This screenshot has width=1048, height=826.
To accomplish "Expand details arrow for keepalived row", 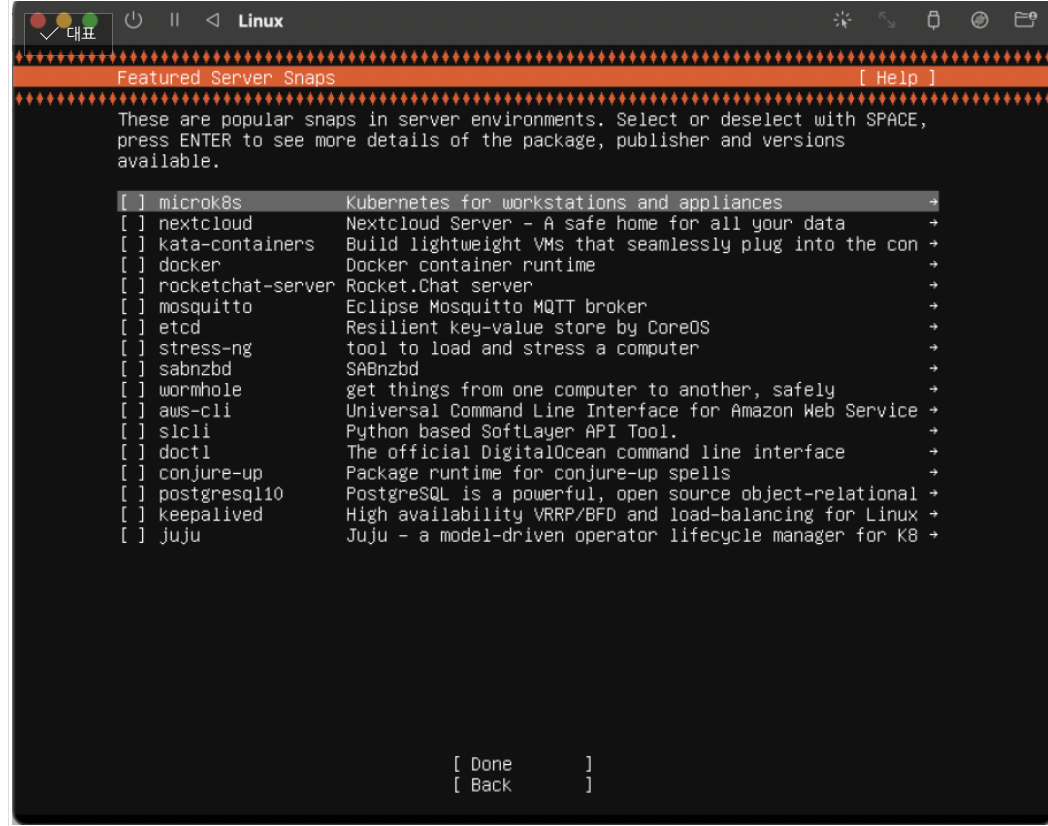I will [933, 514].
